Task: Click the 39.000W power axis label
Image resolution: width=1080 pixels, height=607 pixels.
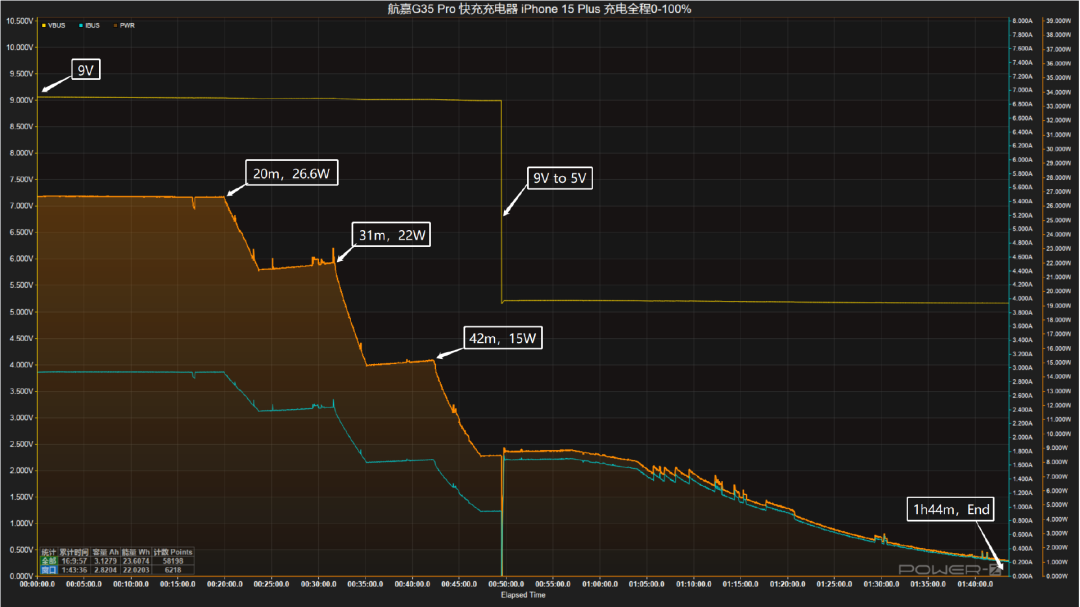Action: click(1059, 21)
